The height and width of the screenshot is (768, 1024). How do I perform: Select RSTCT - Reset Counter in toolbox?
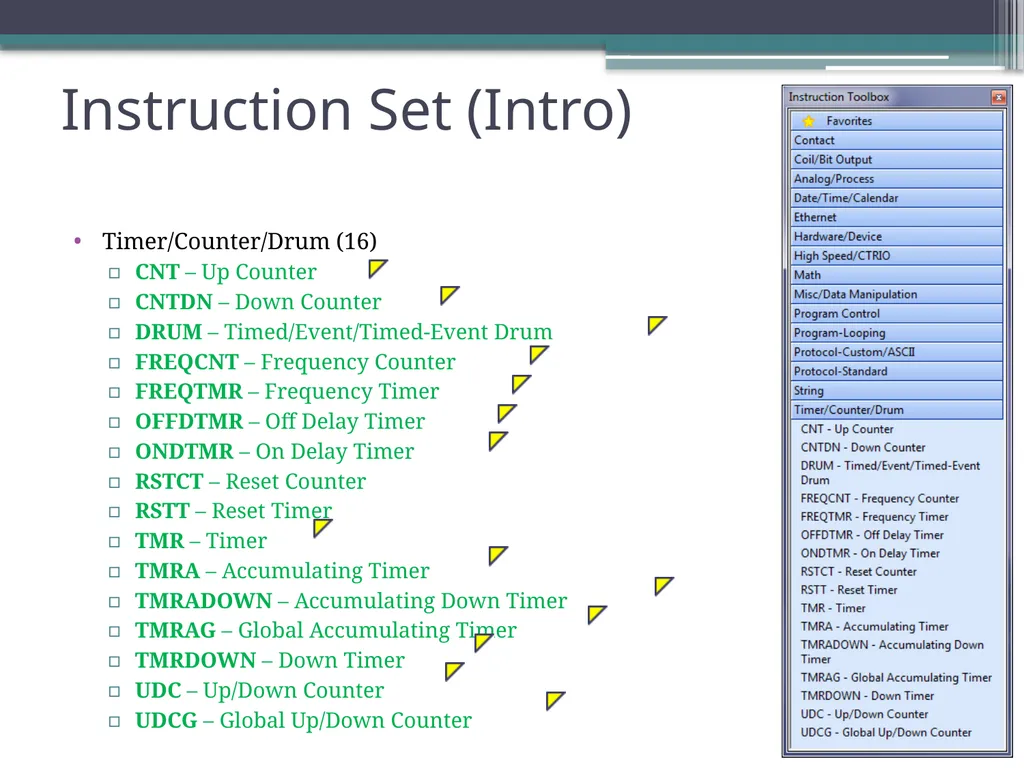pyautogui.click(x=859, y=571)
